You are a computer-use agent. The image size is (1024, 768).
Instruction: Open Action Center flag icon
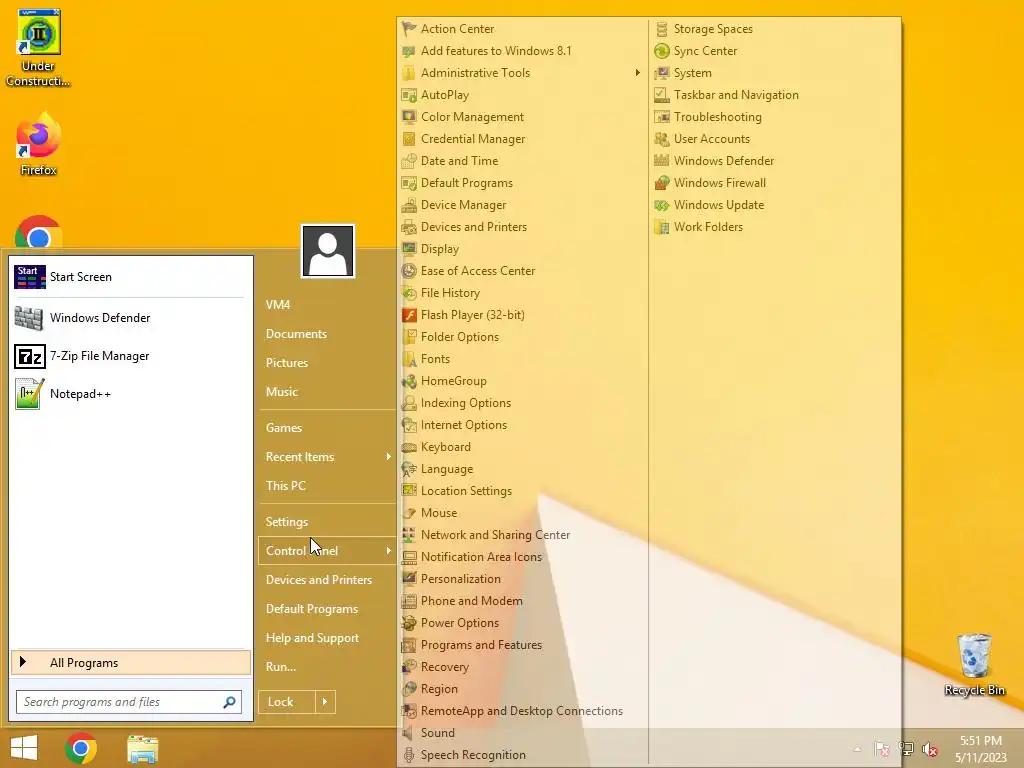click(x=409, y=29)
